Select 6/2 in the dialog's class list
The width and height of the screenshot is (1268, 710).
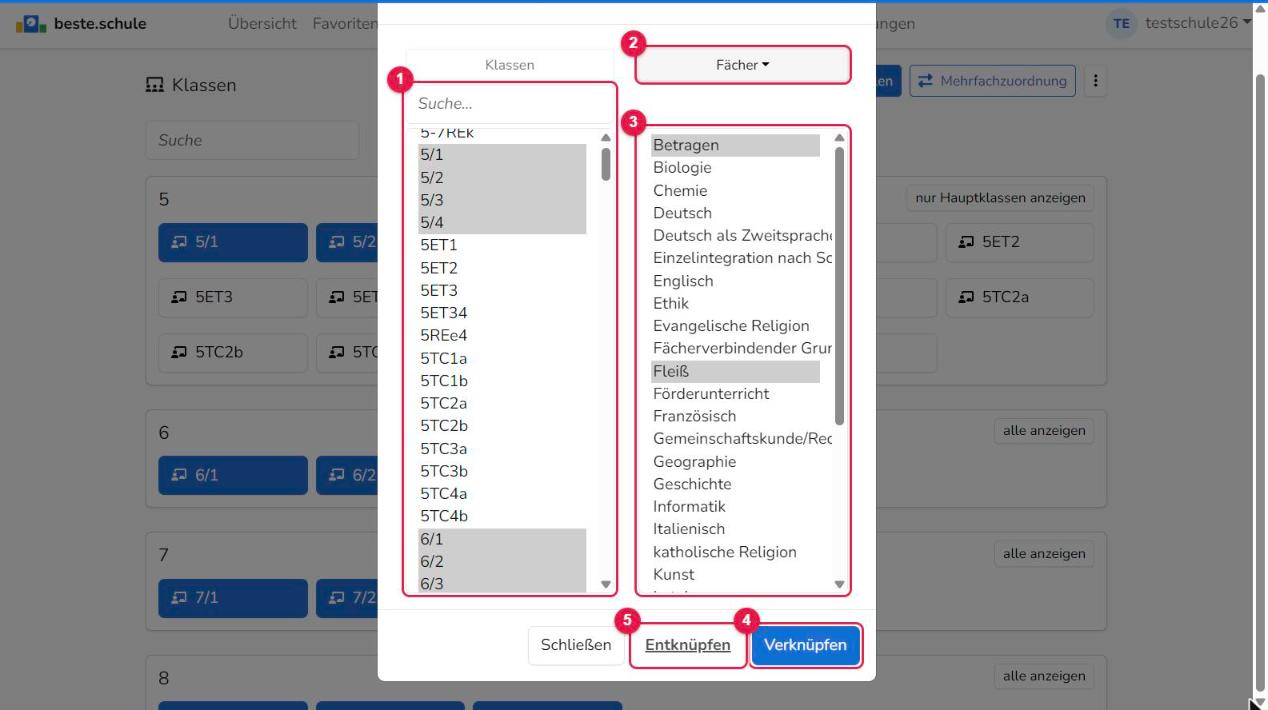coord(502,562)
